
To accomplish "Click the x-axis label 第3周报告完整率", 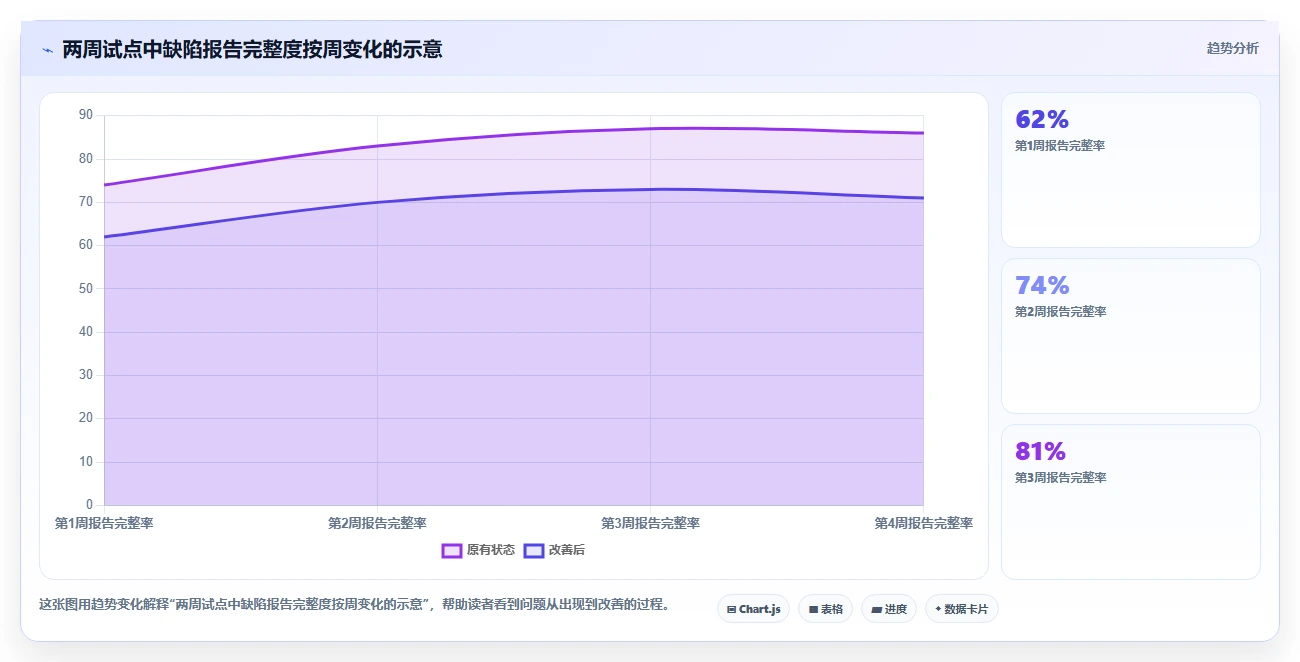I will click(650, 523).
